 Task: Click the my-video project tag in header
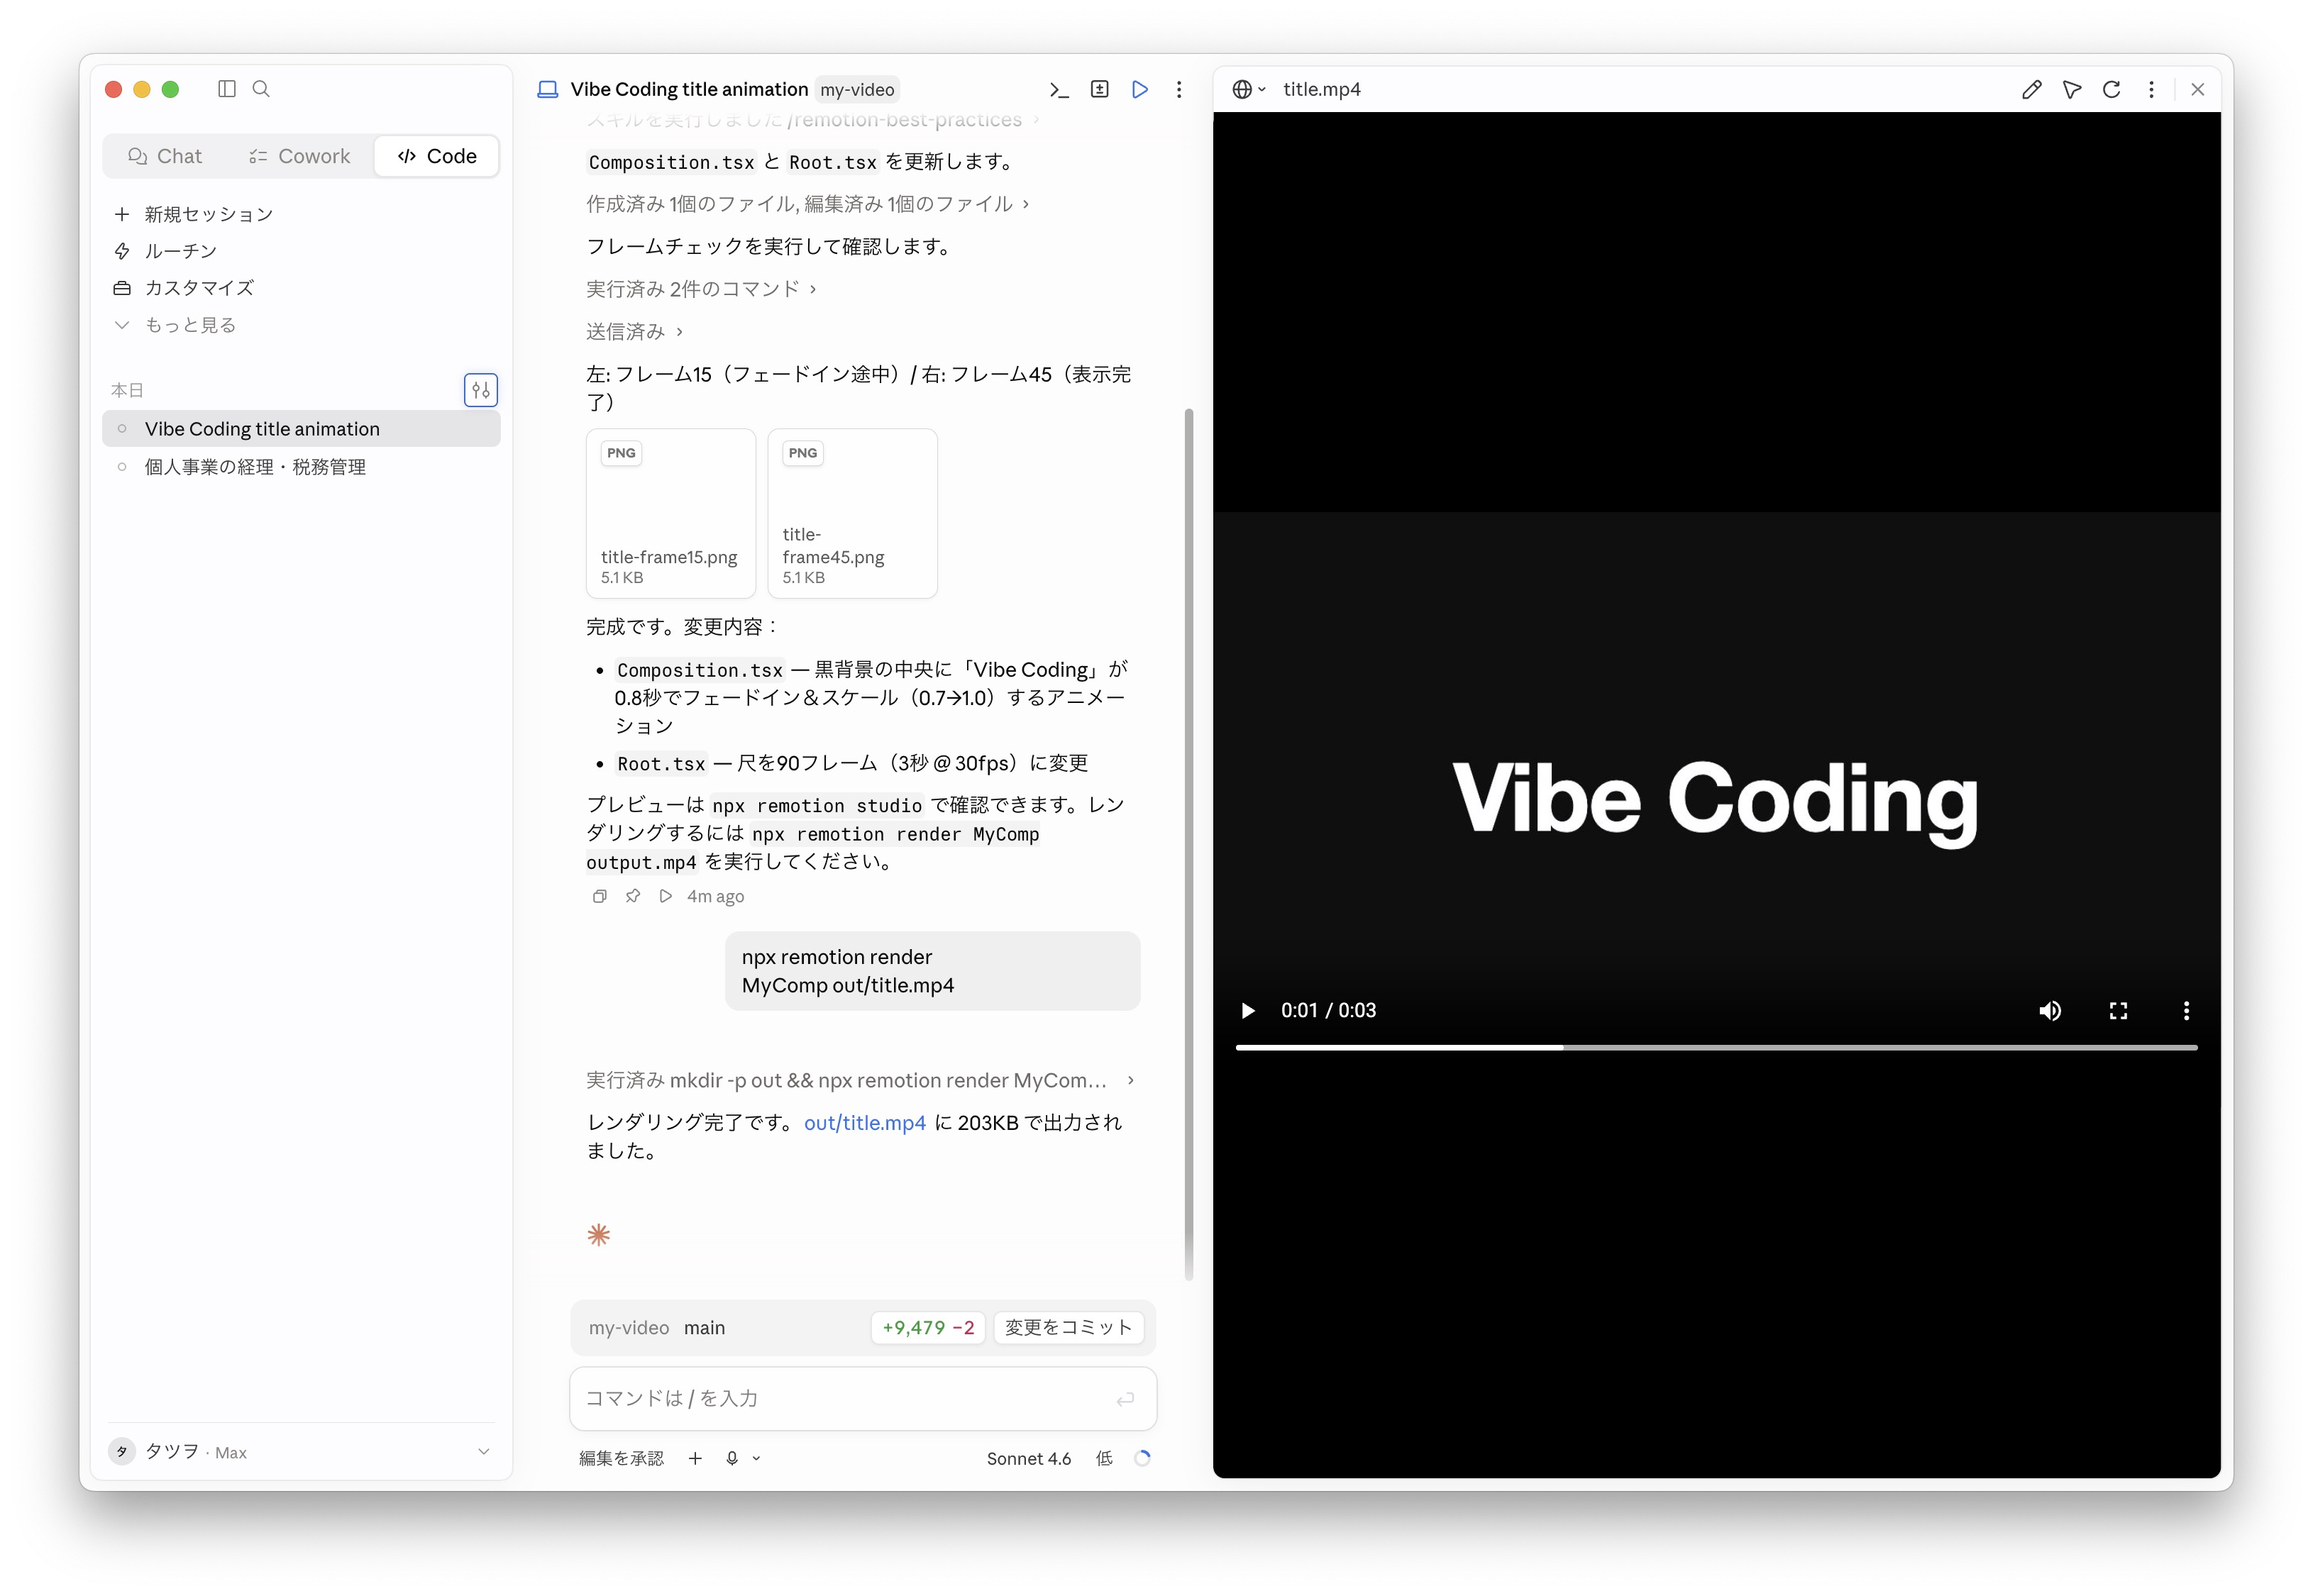point(857,89)
